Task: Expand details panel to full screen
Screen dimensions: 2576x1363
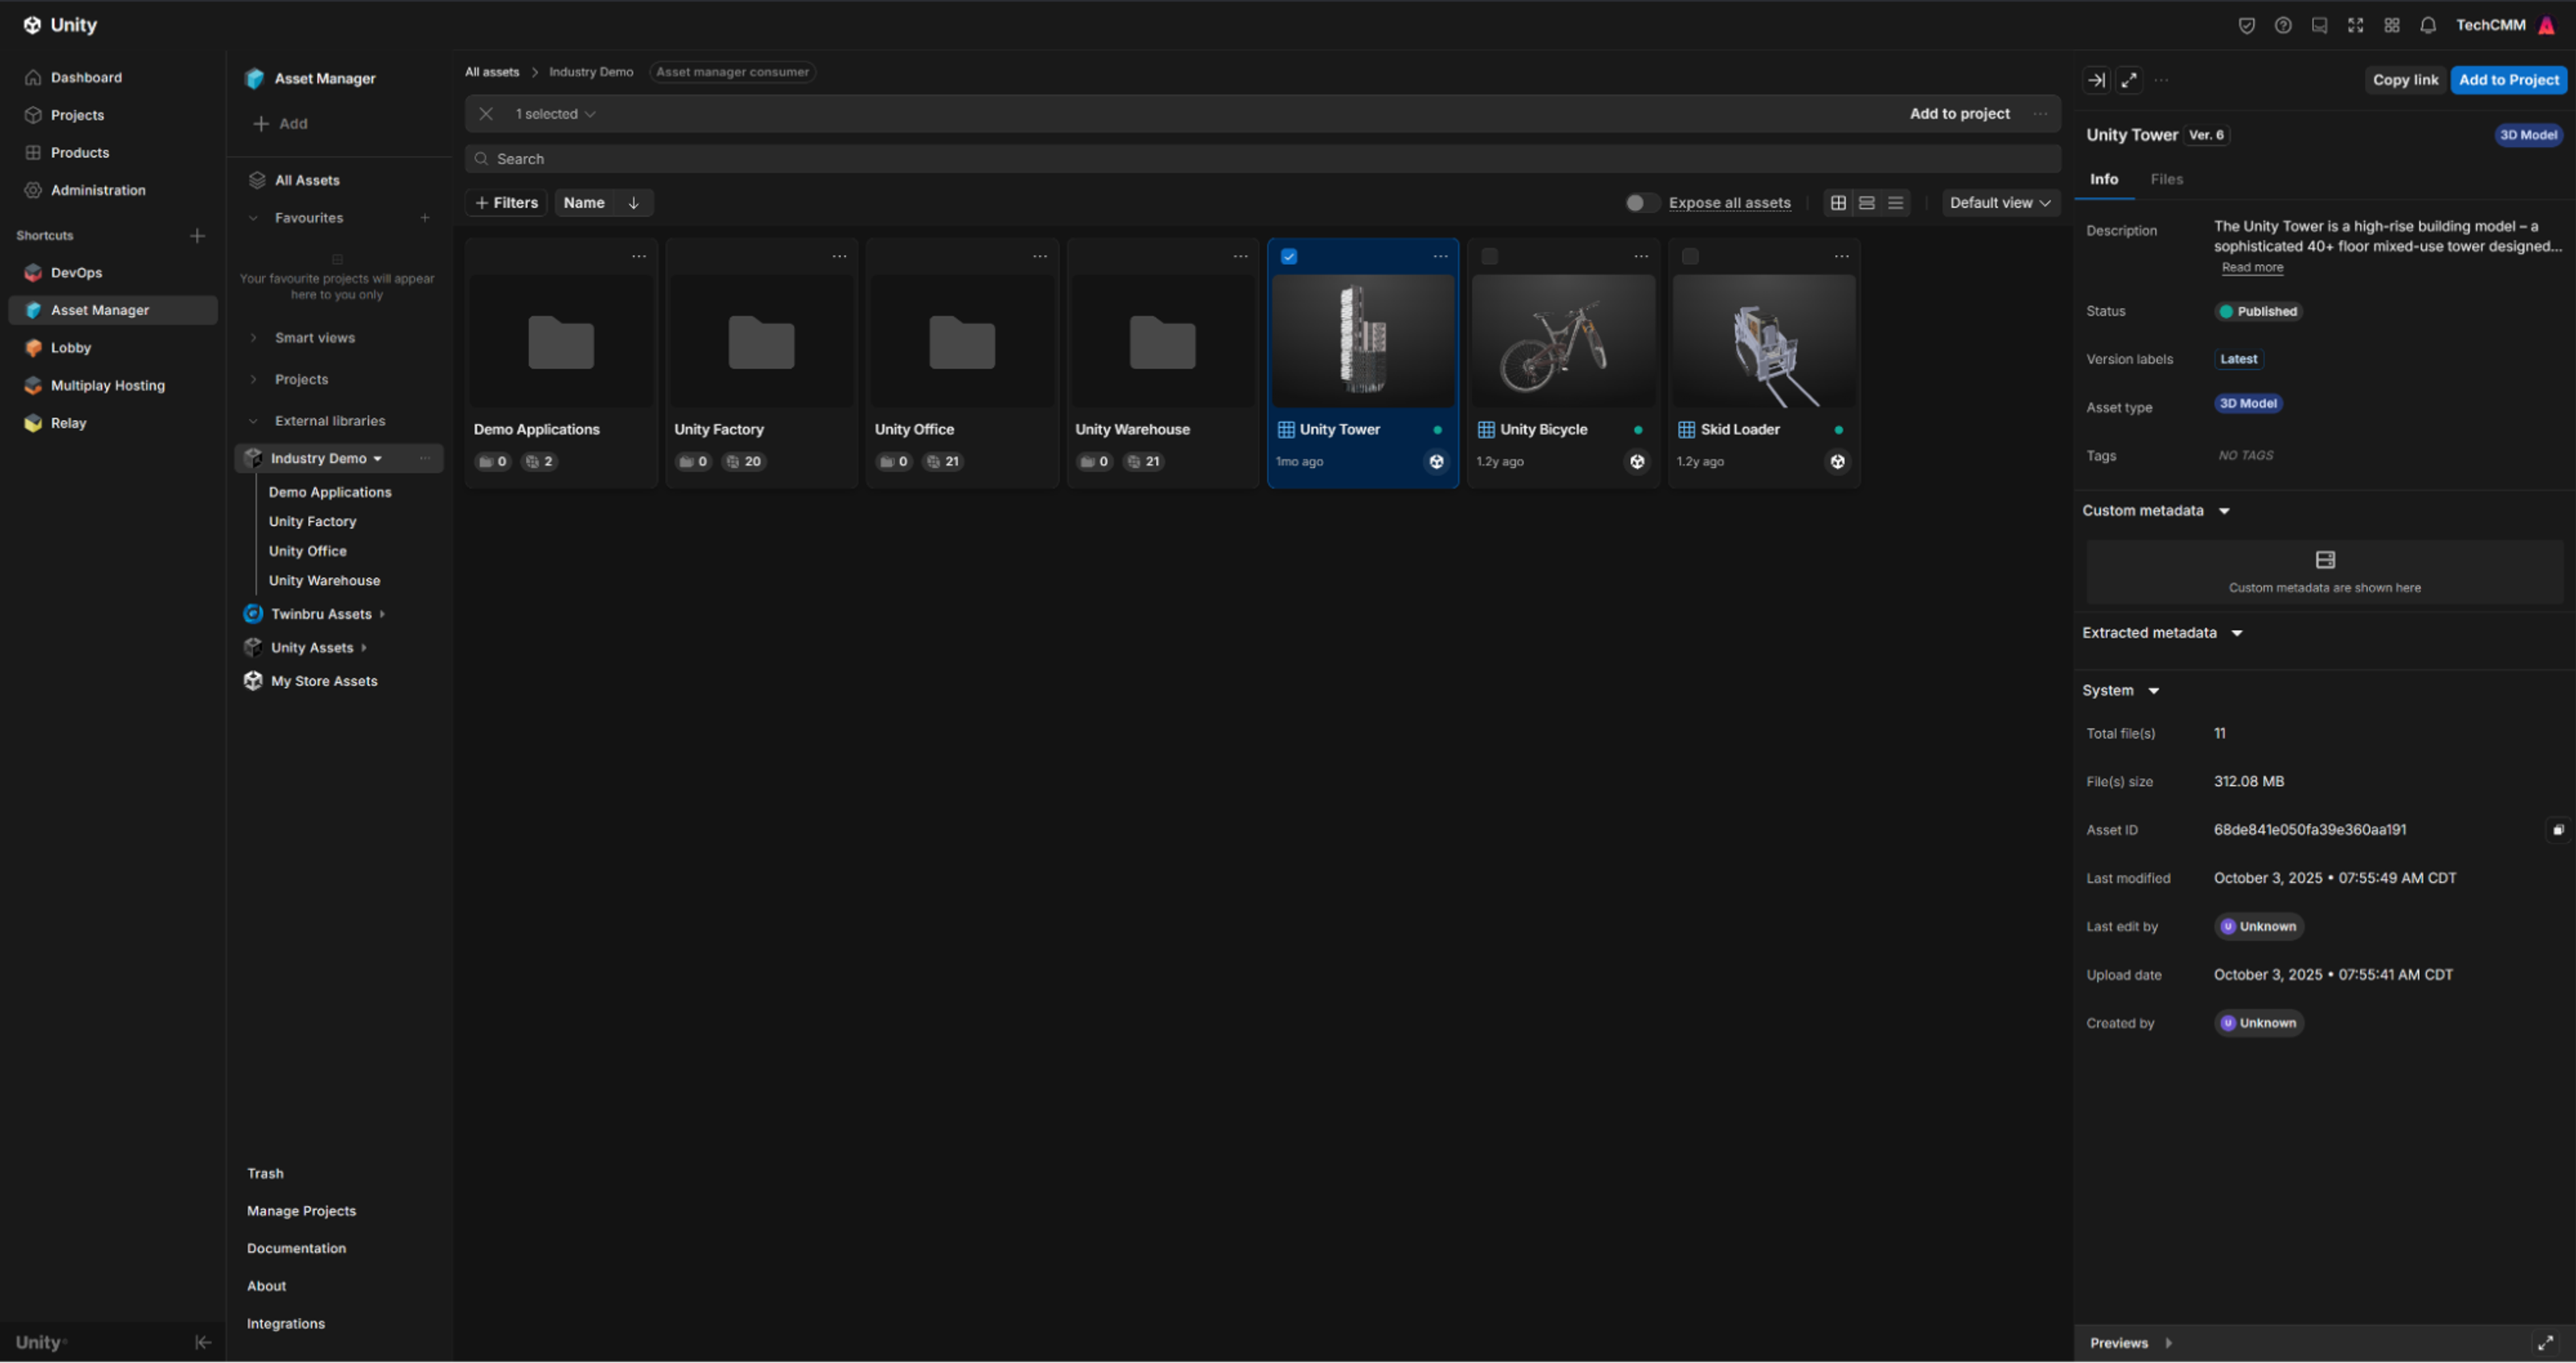Action: [x=2129, y=80]
